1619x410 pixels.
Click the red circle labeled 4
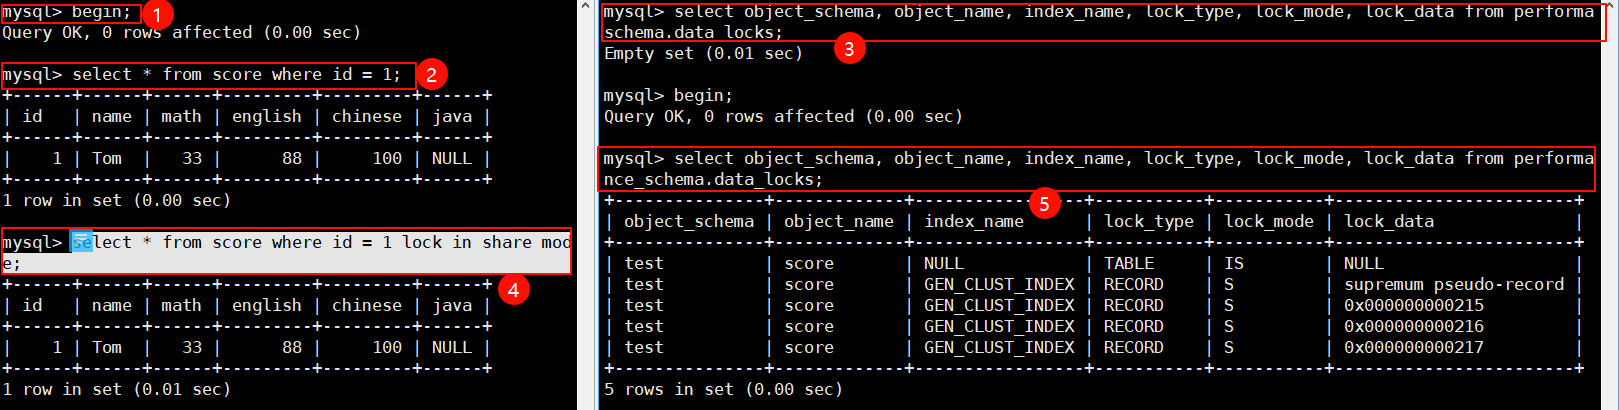pos(513,290)
